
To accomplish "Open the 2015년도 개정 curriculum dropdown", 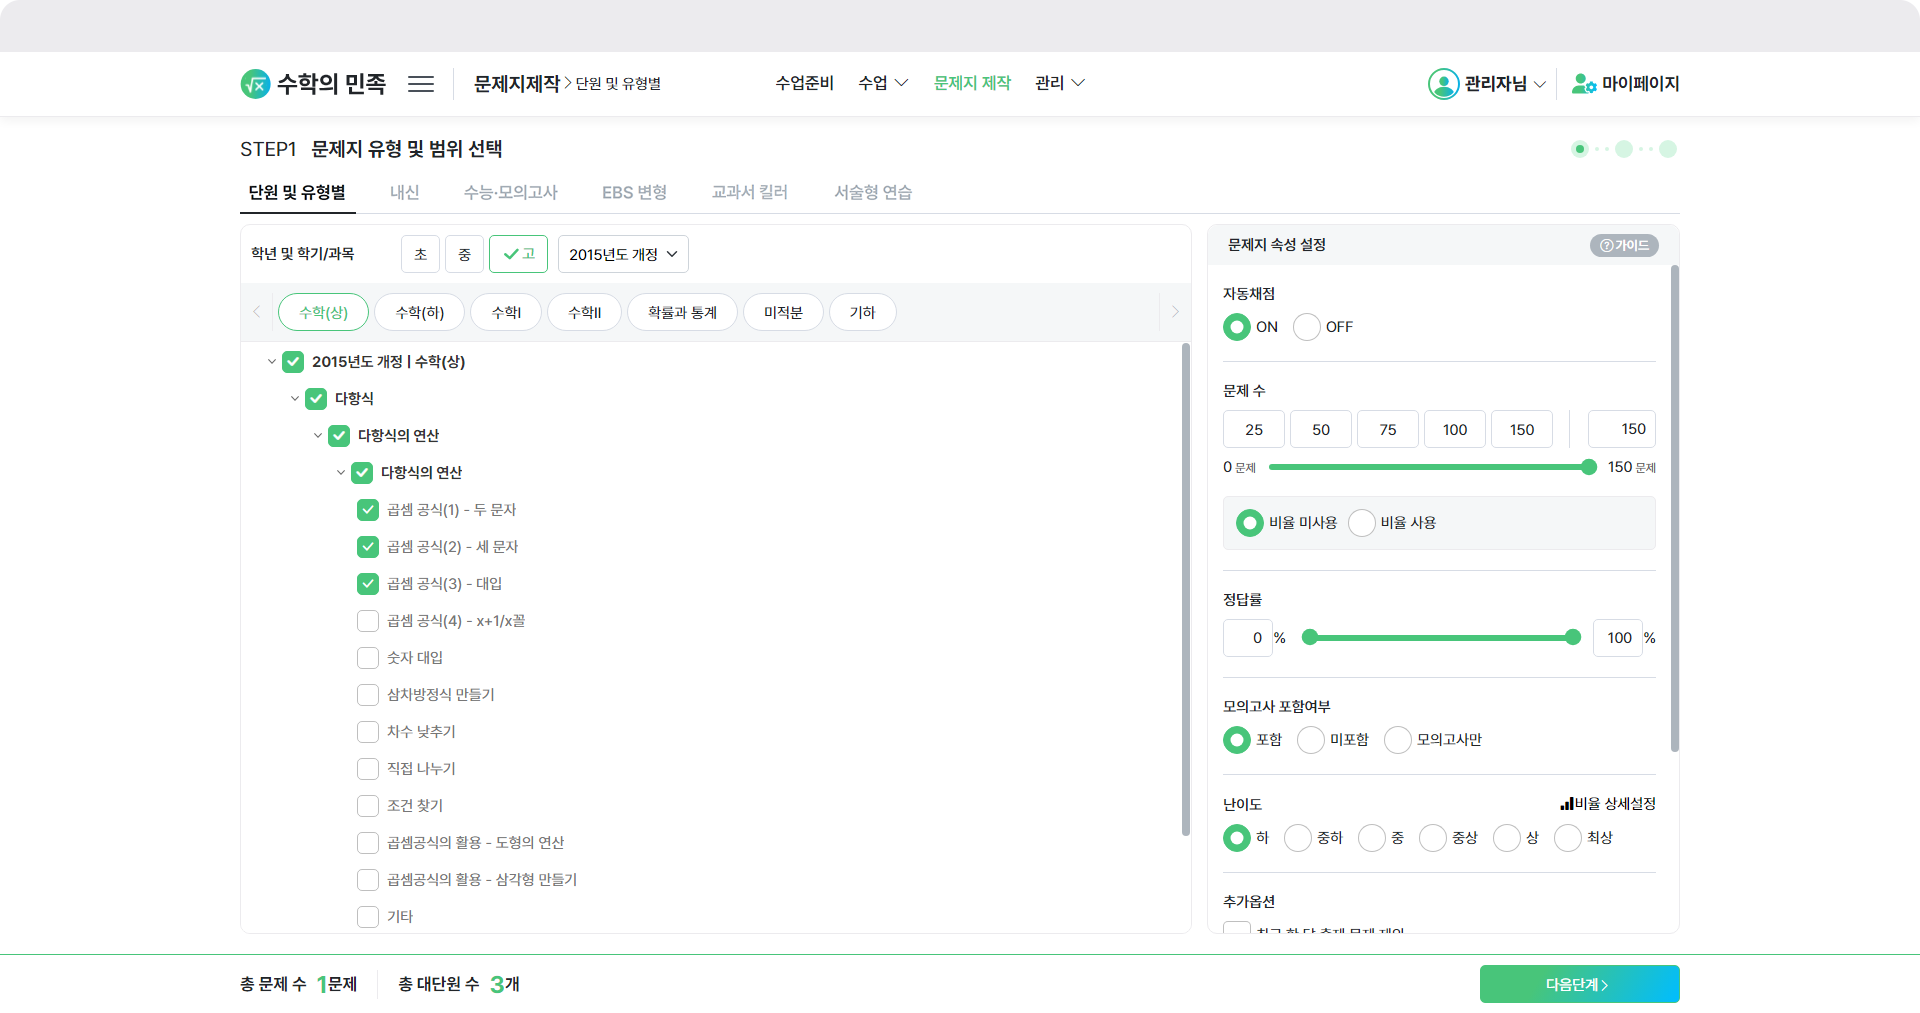I will (x=623, y=254).
